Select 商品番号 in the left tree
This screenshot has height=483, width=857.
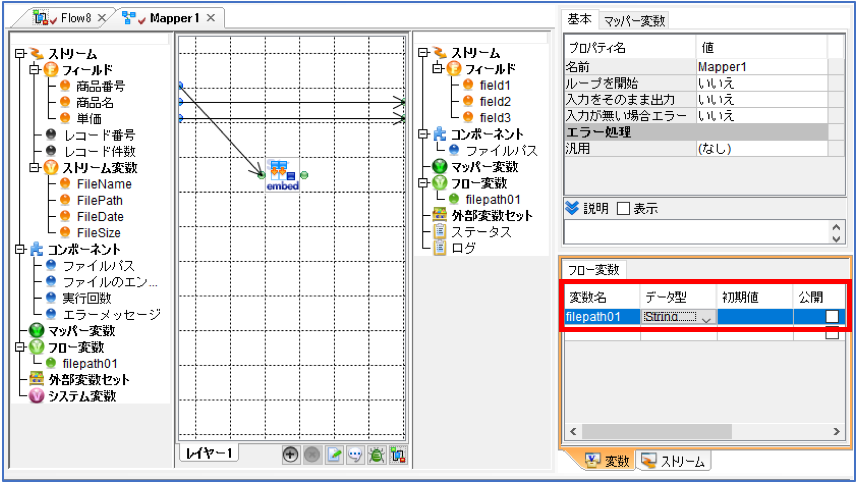[101, 86]
